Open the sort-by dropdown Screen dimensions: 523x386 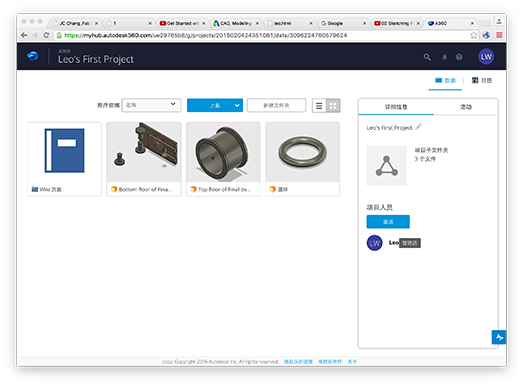(x=151, y=105)
